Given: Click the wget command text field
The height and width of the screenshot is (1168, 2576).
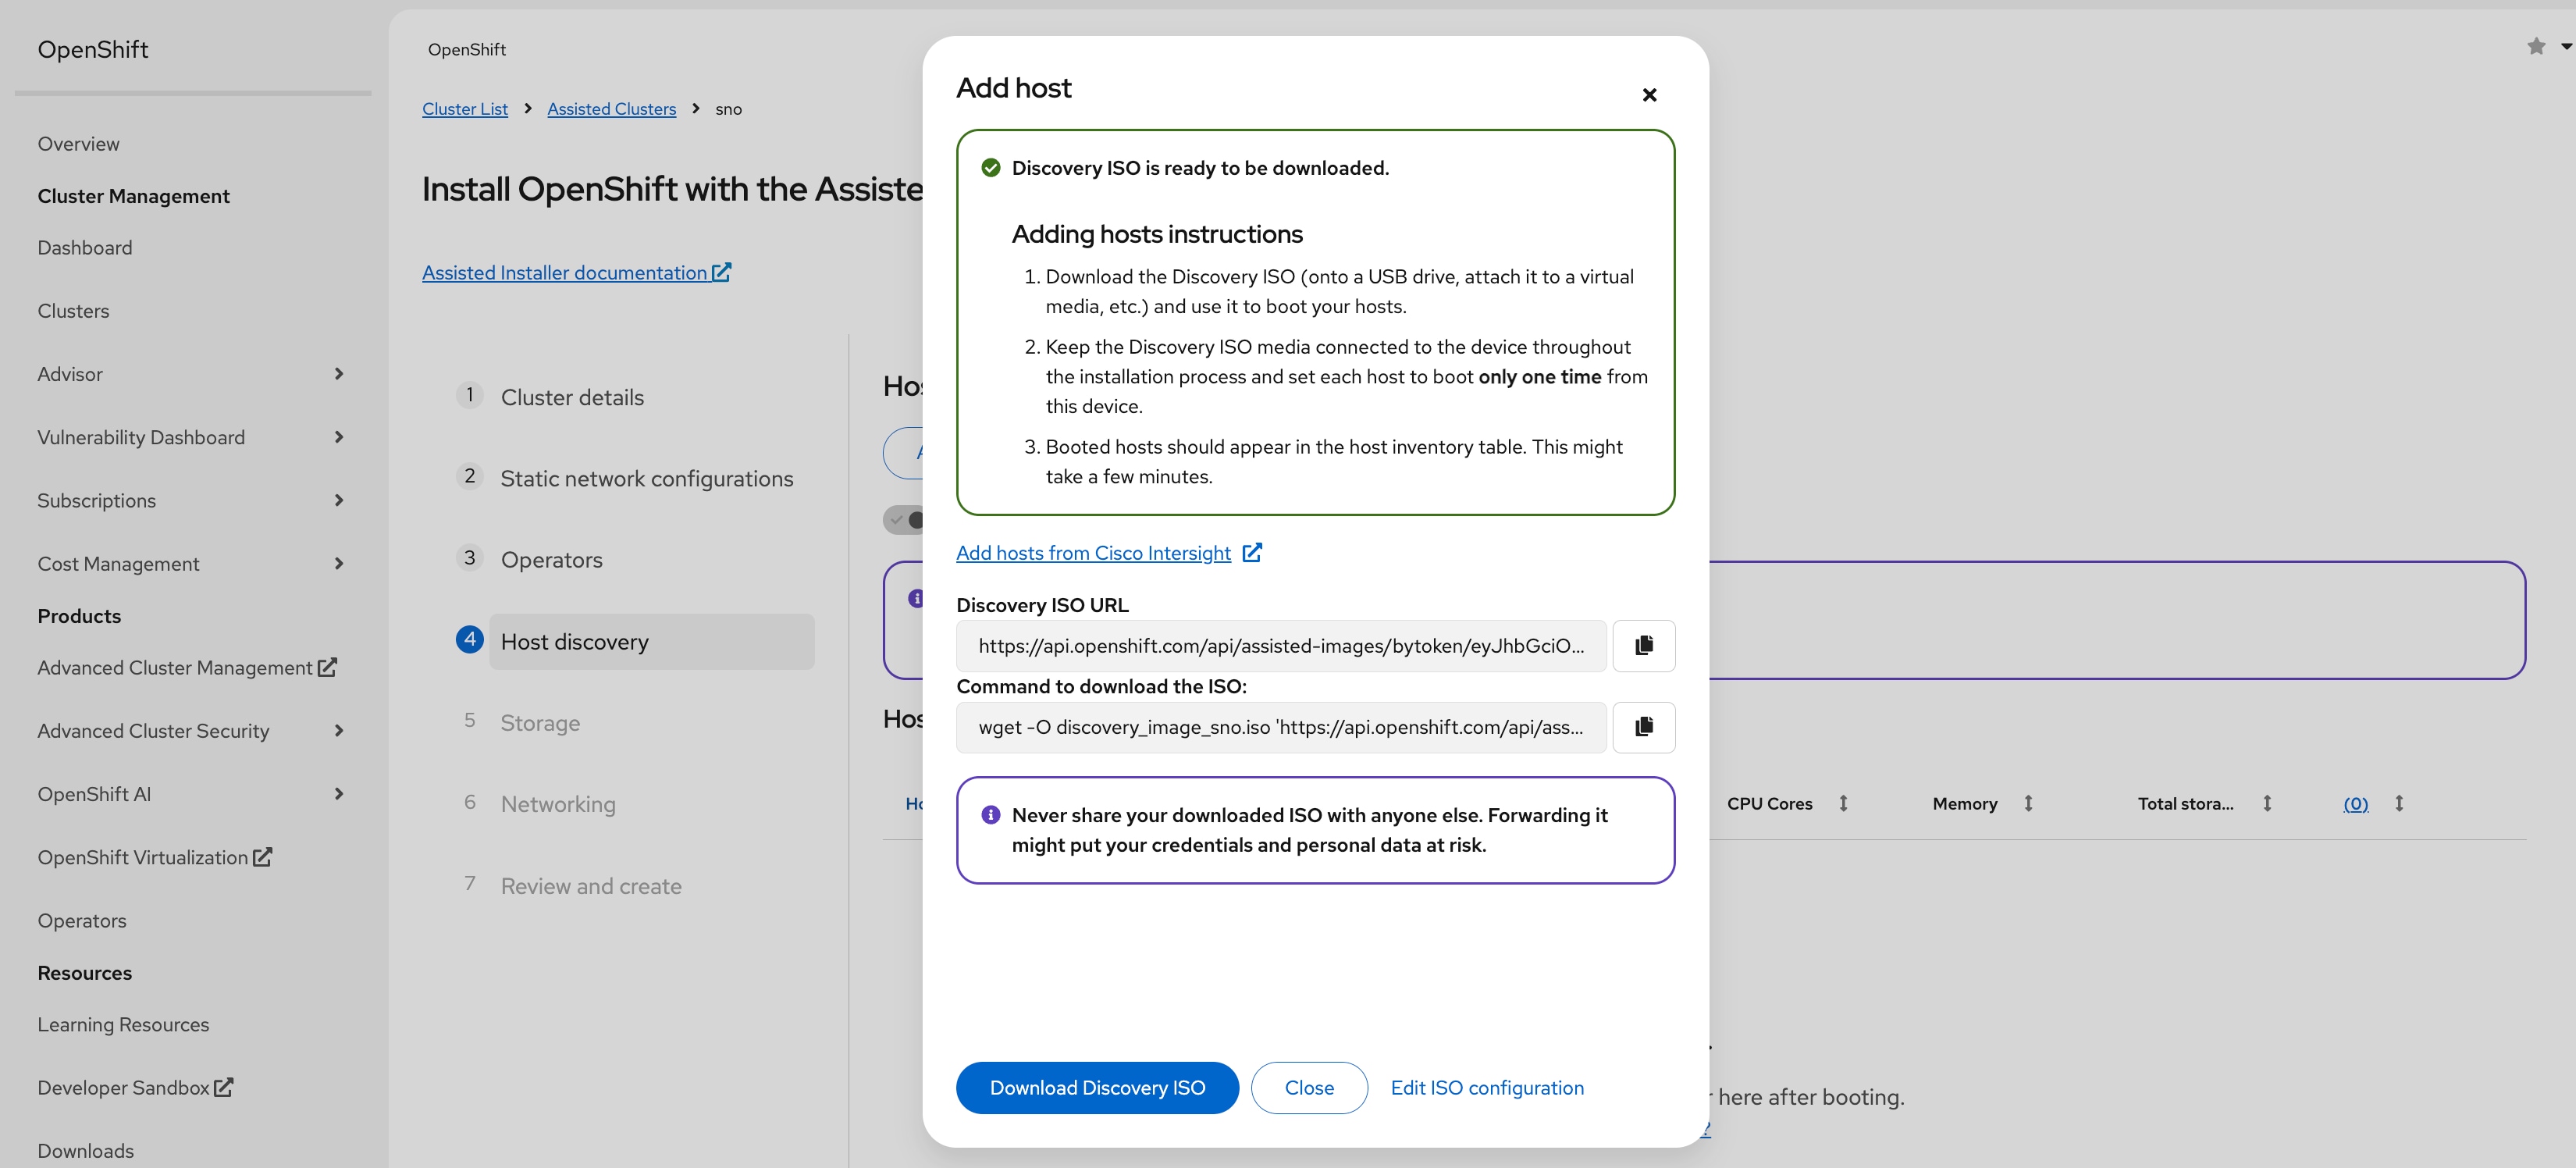Looking at the screenshot, I should click(1281, 726).
